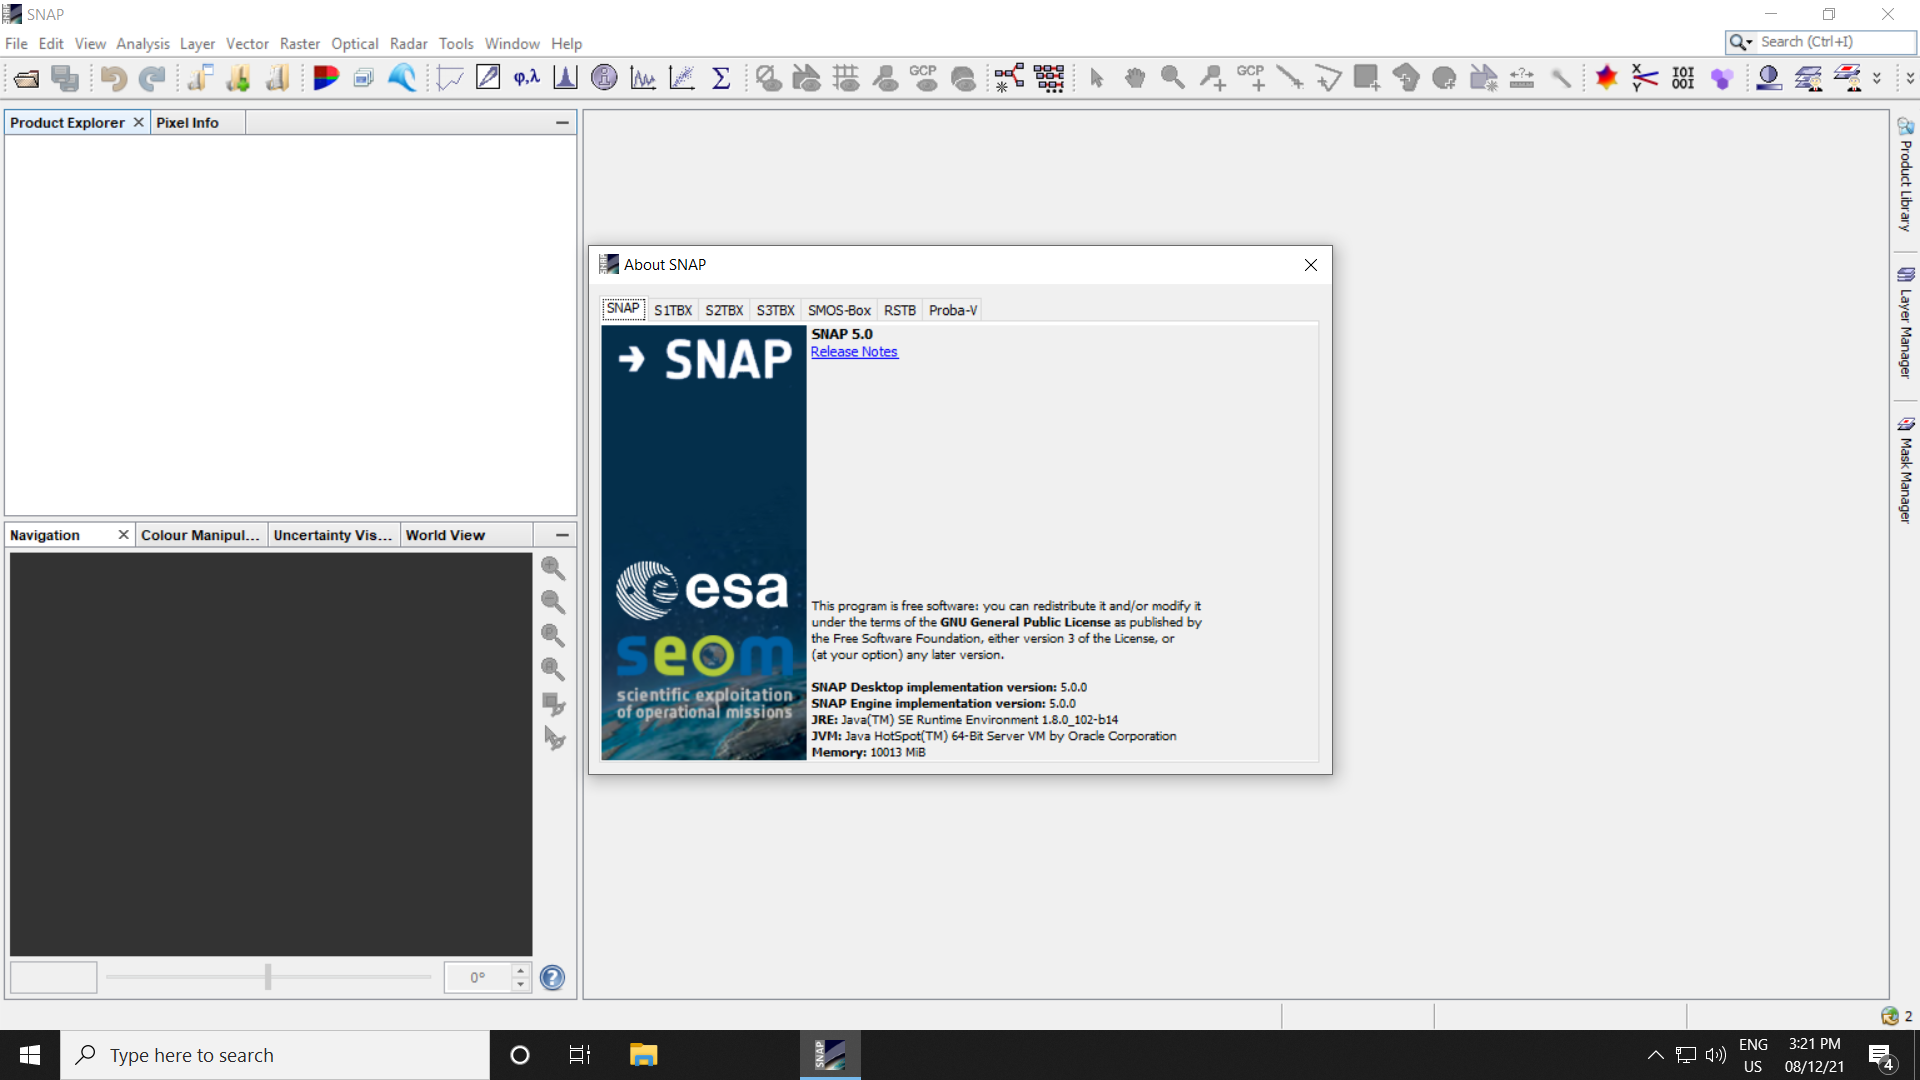This screenshot has height=1080, width=1920.
Task: Choose the Selection arrow tool
Action: click(x=1096, y=78)
